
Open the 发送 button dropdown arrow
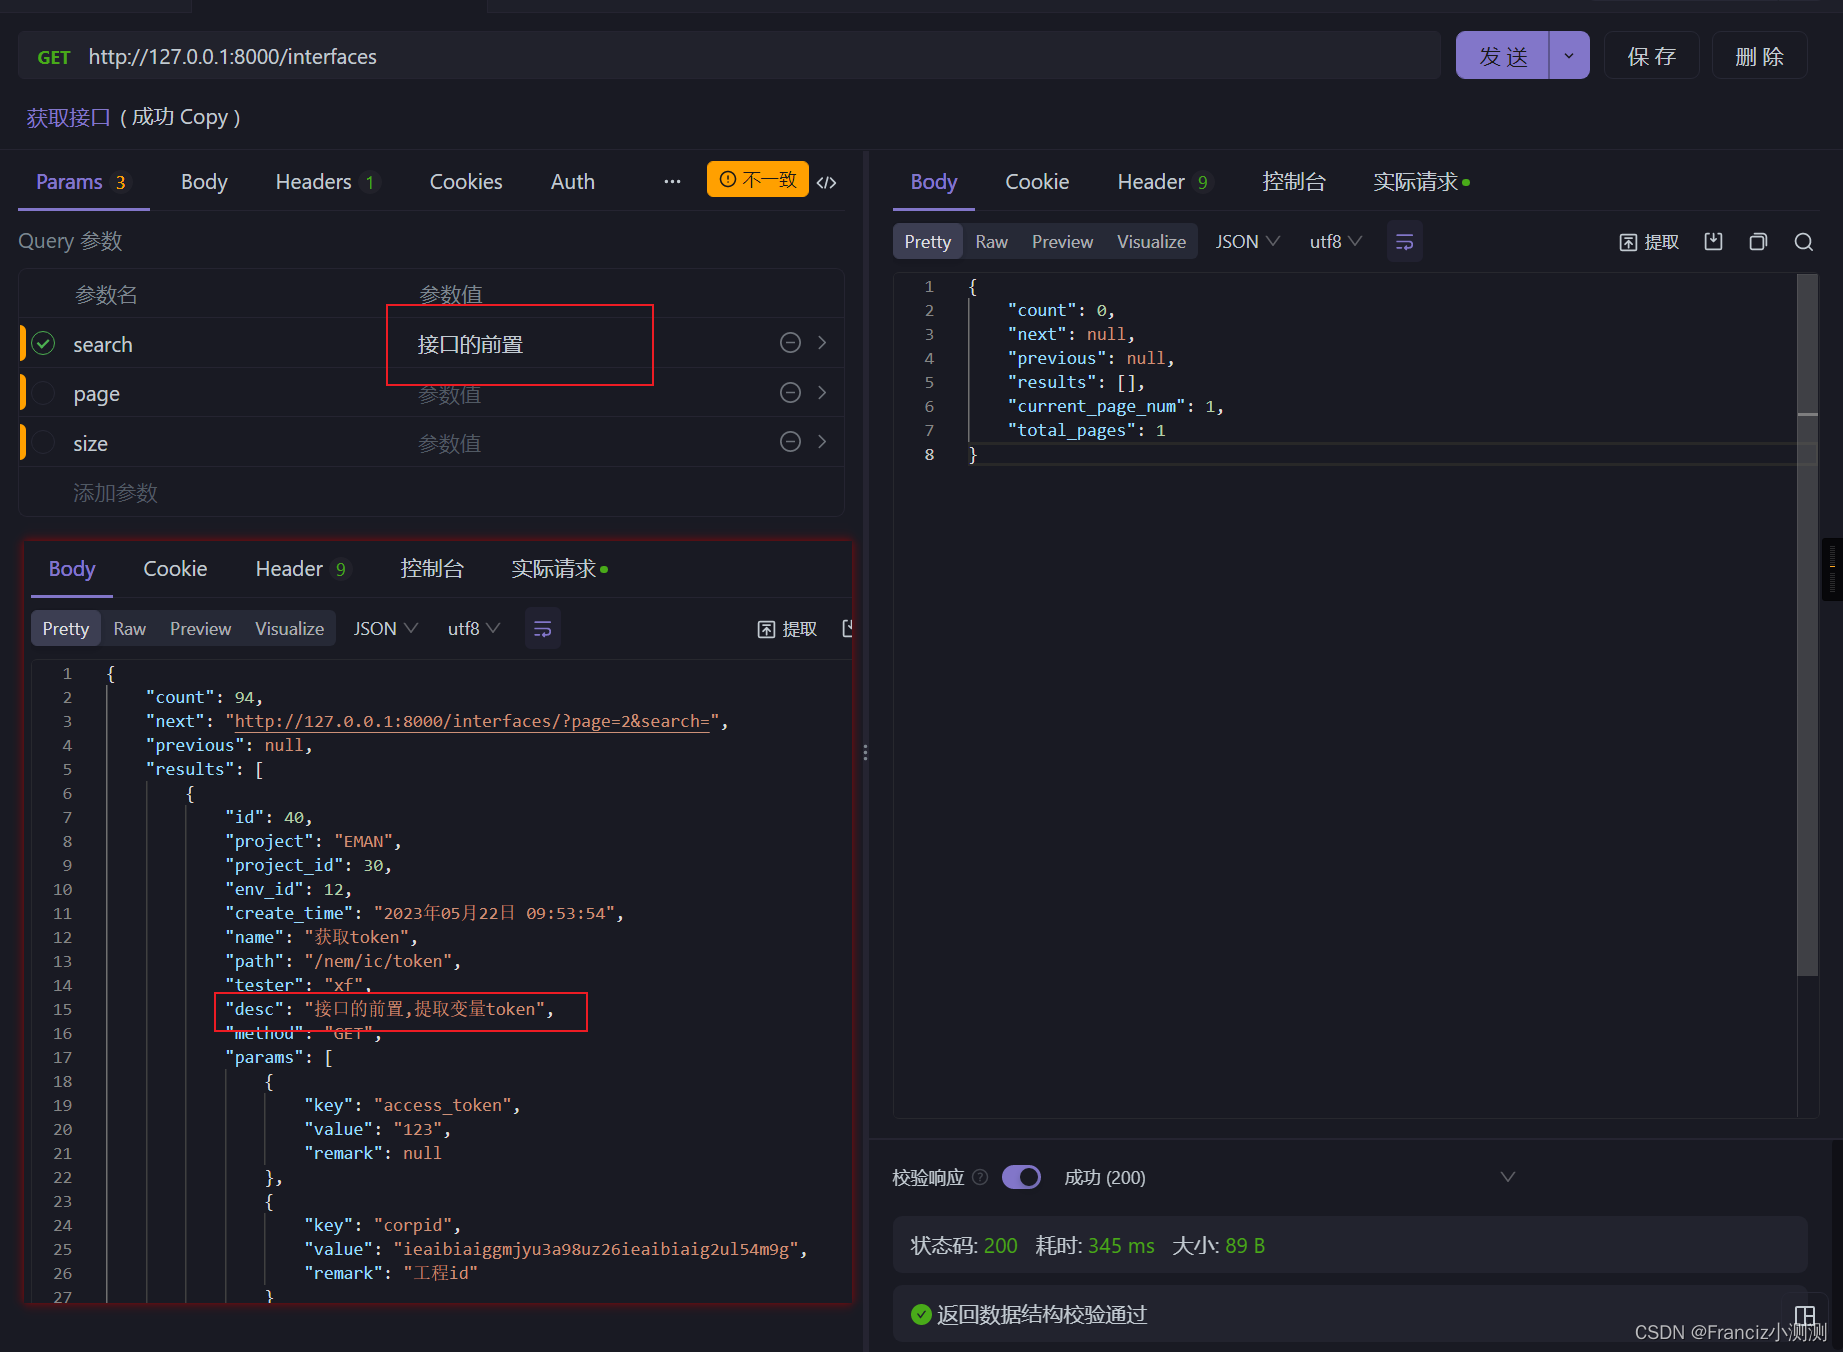(1569, 56)
